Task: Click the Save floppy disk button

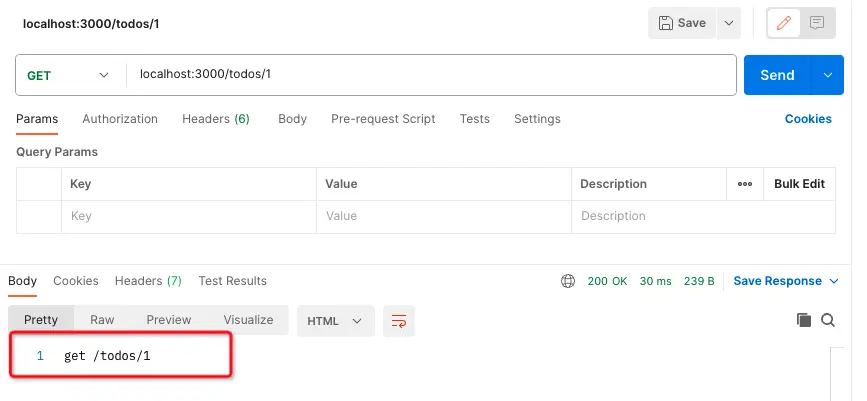Action: coord(682,23)
